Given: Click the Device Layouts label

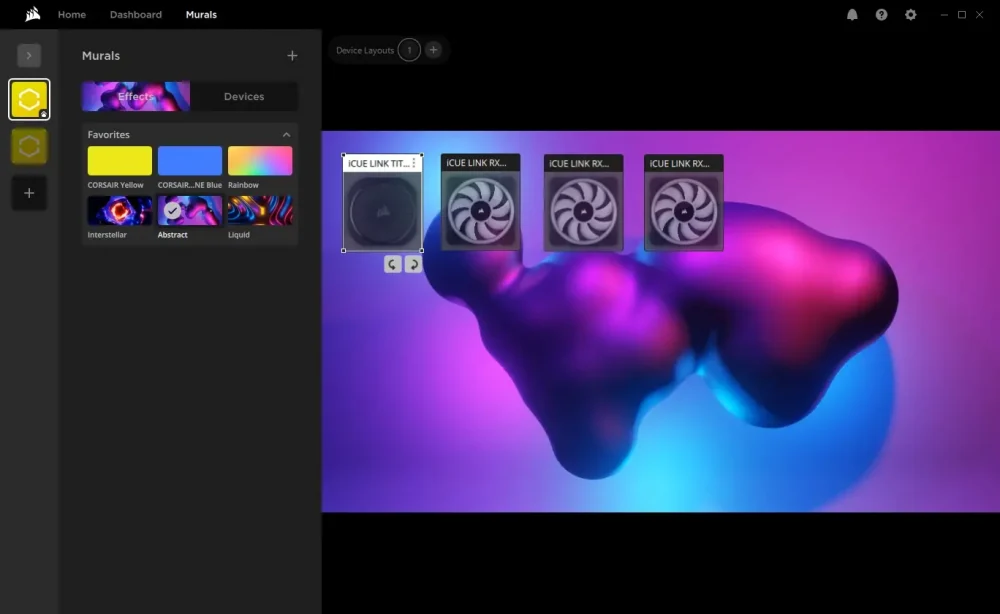Looking at the screenshot, I should [365, 50].
